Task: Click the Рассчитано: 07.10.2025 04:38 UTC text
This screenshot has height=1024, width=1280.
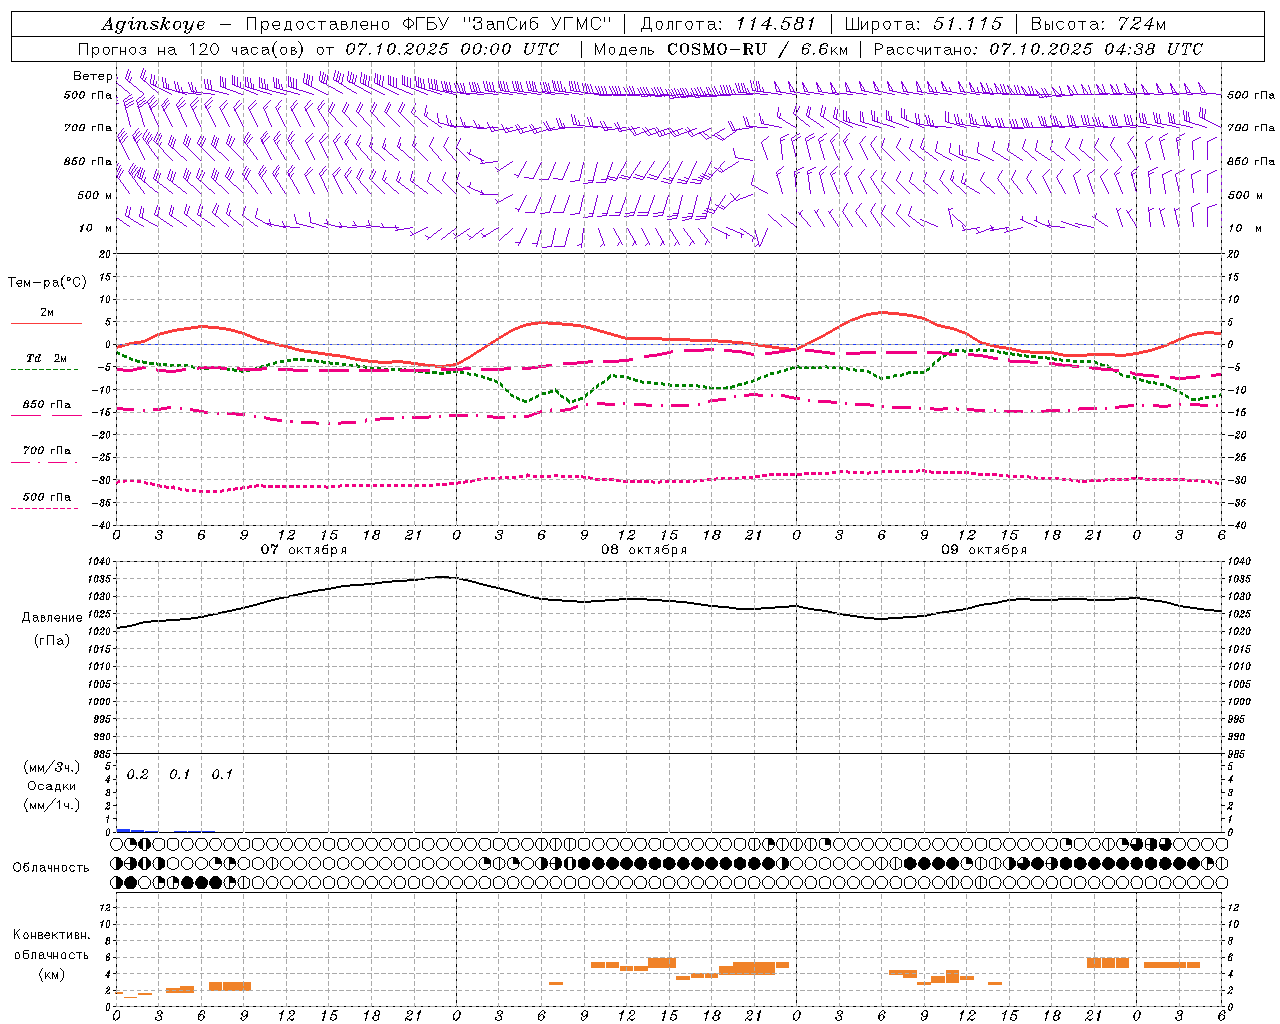Action: click(1038, 49)
